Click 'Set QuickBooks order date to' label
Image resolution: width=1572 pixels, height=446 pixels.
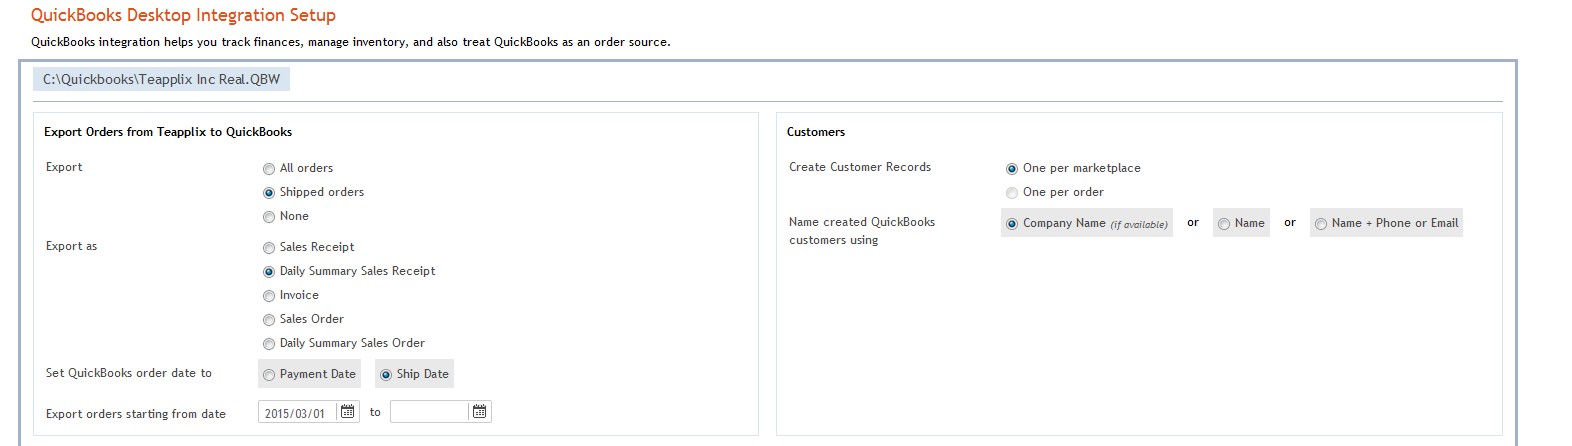coord(129,373)
